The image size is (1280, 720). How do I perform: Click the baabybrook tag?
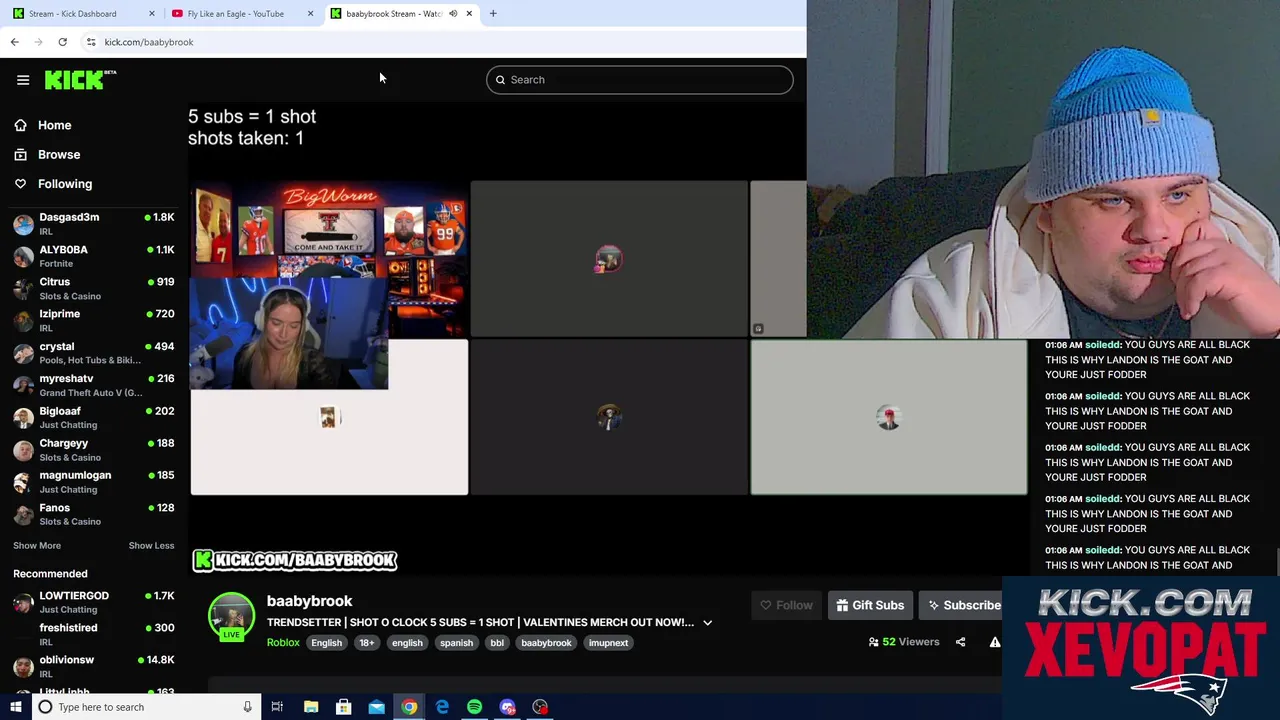546,643
